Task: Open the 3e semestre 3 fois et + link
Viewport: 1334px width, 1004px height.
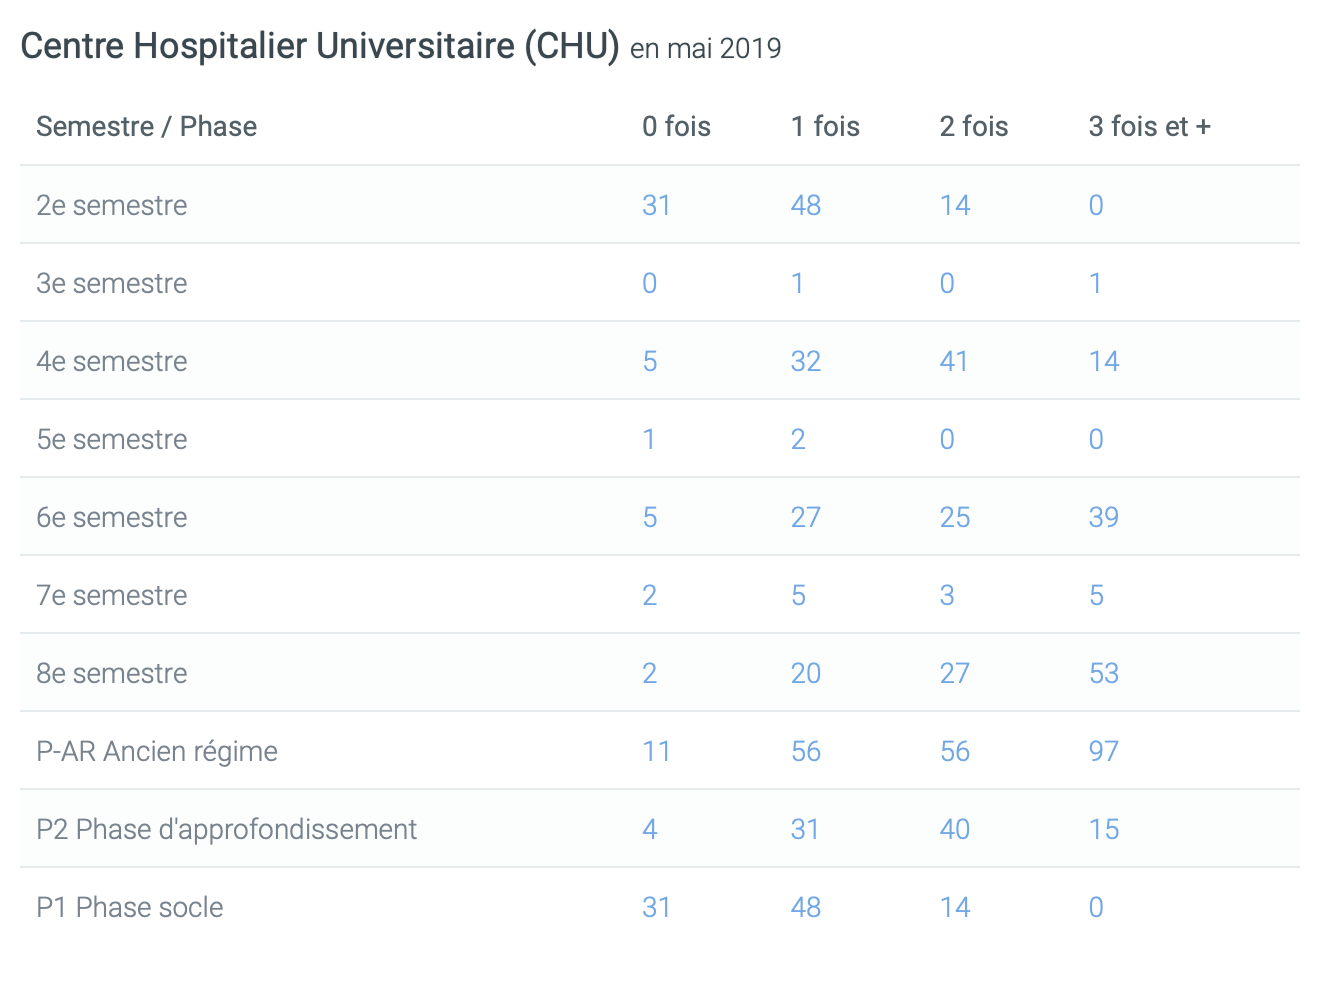Action: [1095, 283]
